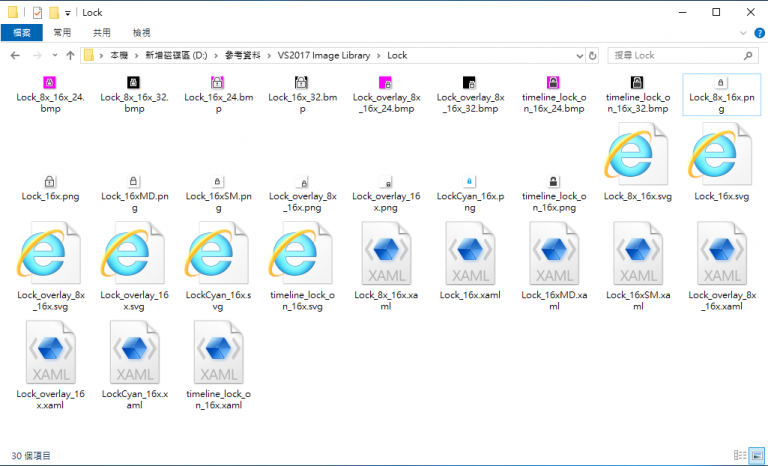768x466 pixels.
Task: Select the Lock_overlay_16x.xaml icon
Action: coord(50,352)
